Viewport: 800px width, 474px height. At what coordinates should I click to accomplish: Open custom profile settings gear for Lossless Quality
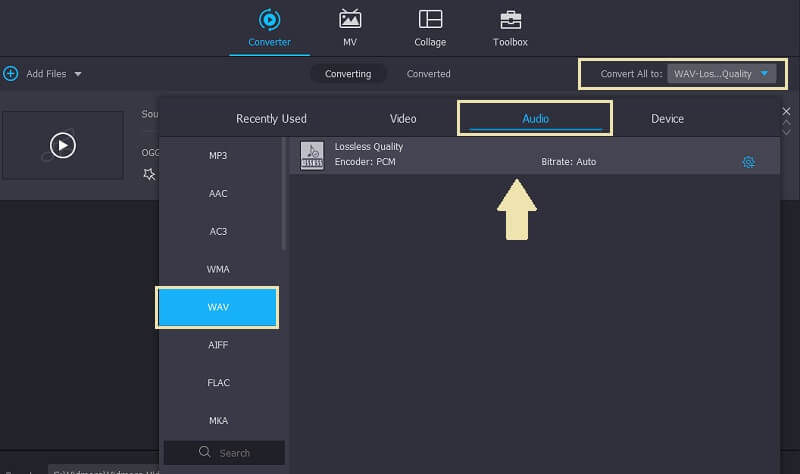pyautogui.click(x=748, y=162)
